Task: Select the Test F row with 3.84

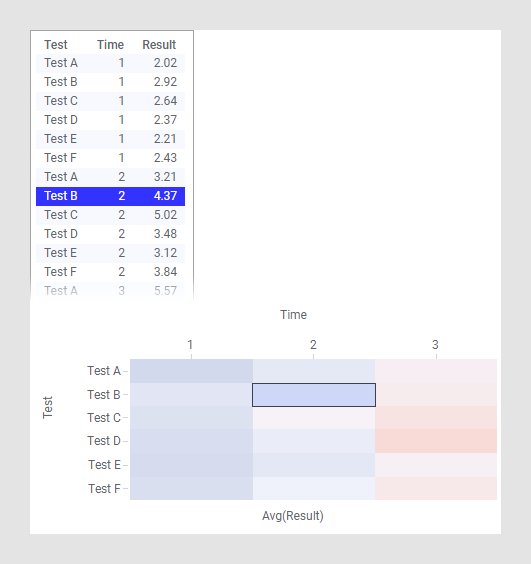Action: click(110, 272)
